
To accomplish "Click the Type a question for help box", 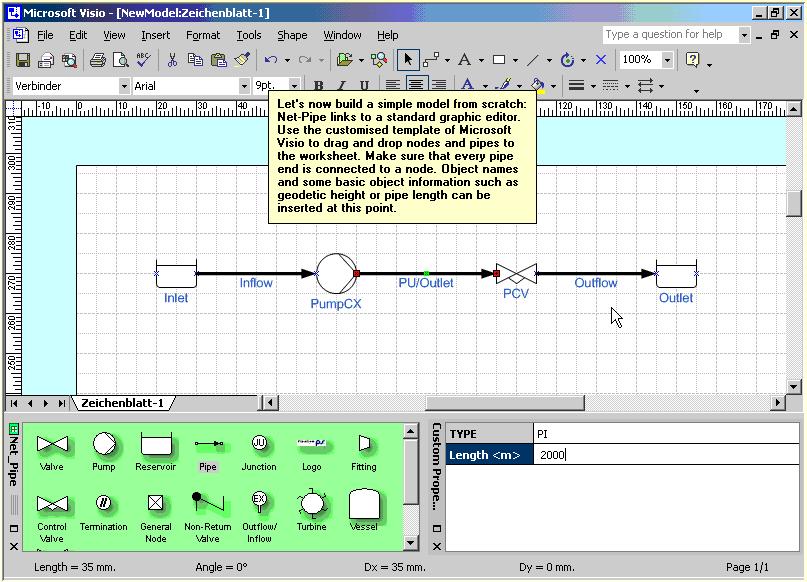I will point(671,35).
